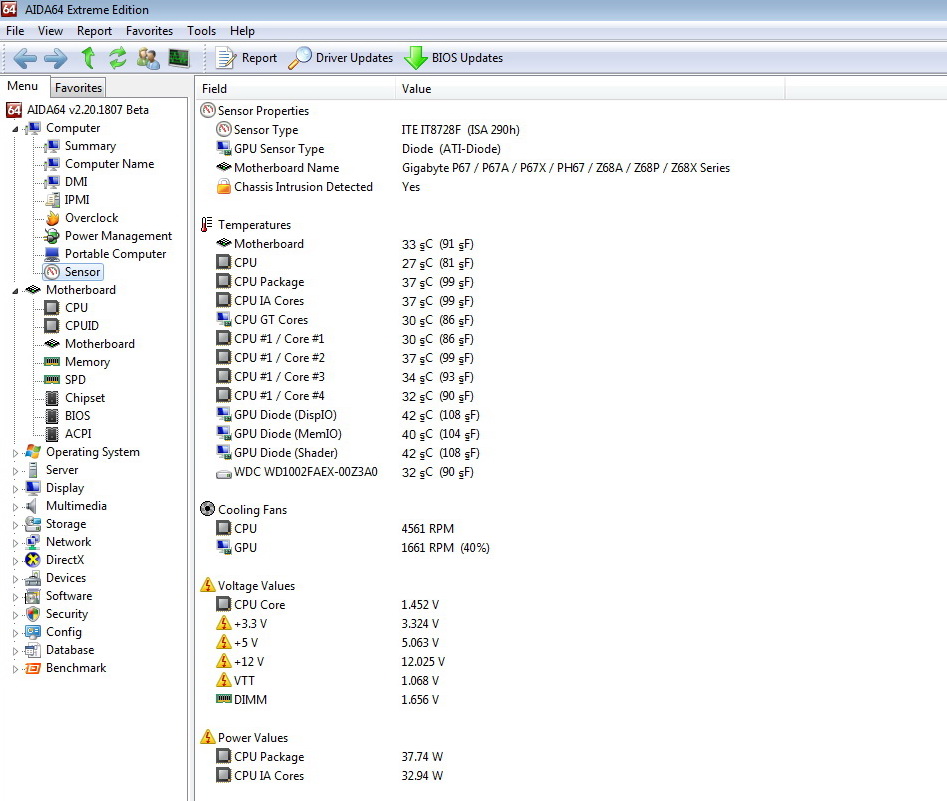Click the BIOS chip icon
This screenshot has width=947, height=801.
(53, 416)
